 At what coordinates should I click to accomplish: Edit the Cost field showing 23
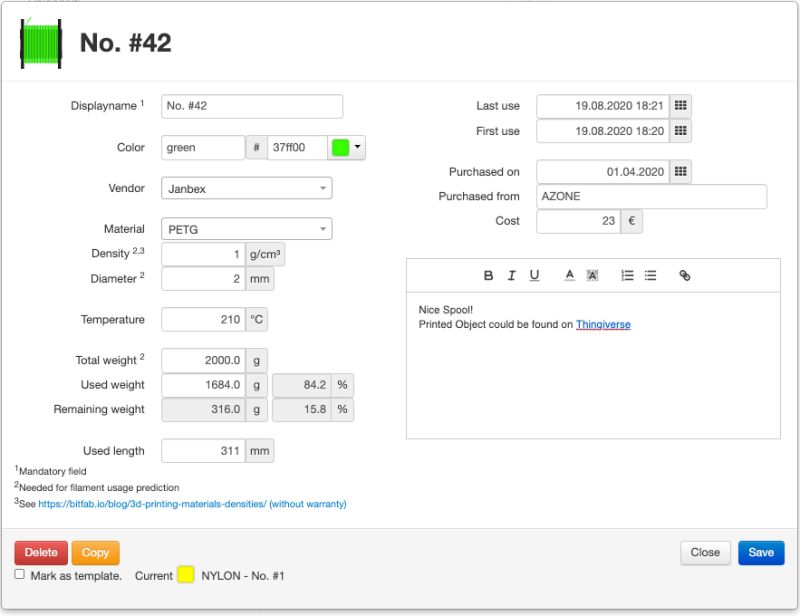(579, 221)
